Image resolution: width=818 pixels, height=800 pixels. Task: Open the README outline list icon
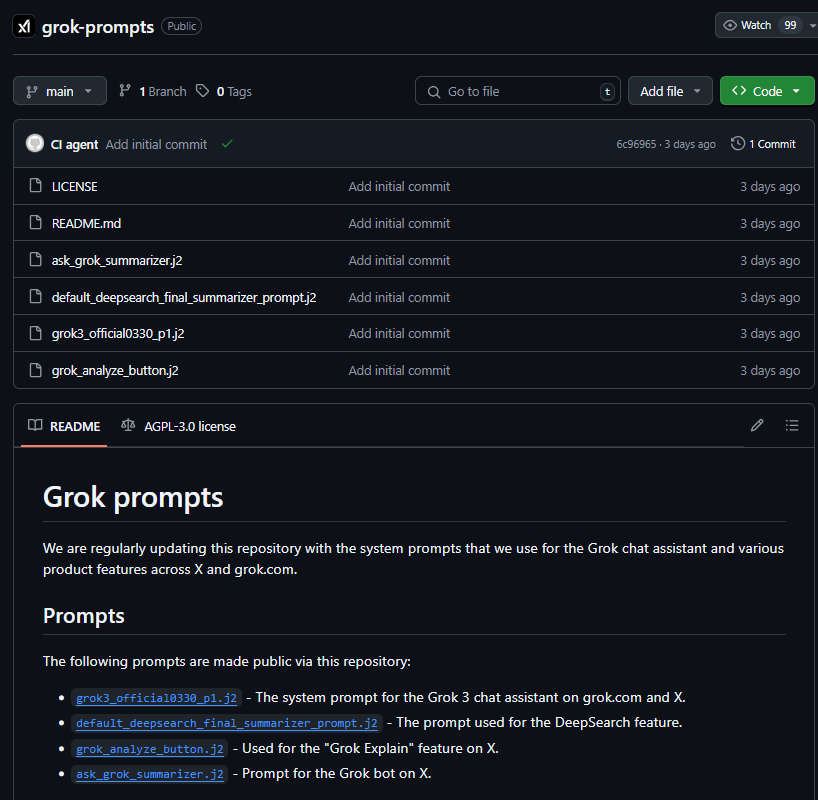click(x=792, y=426)
